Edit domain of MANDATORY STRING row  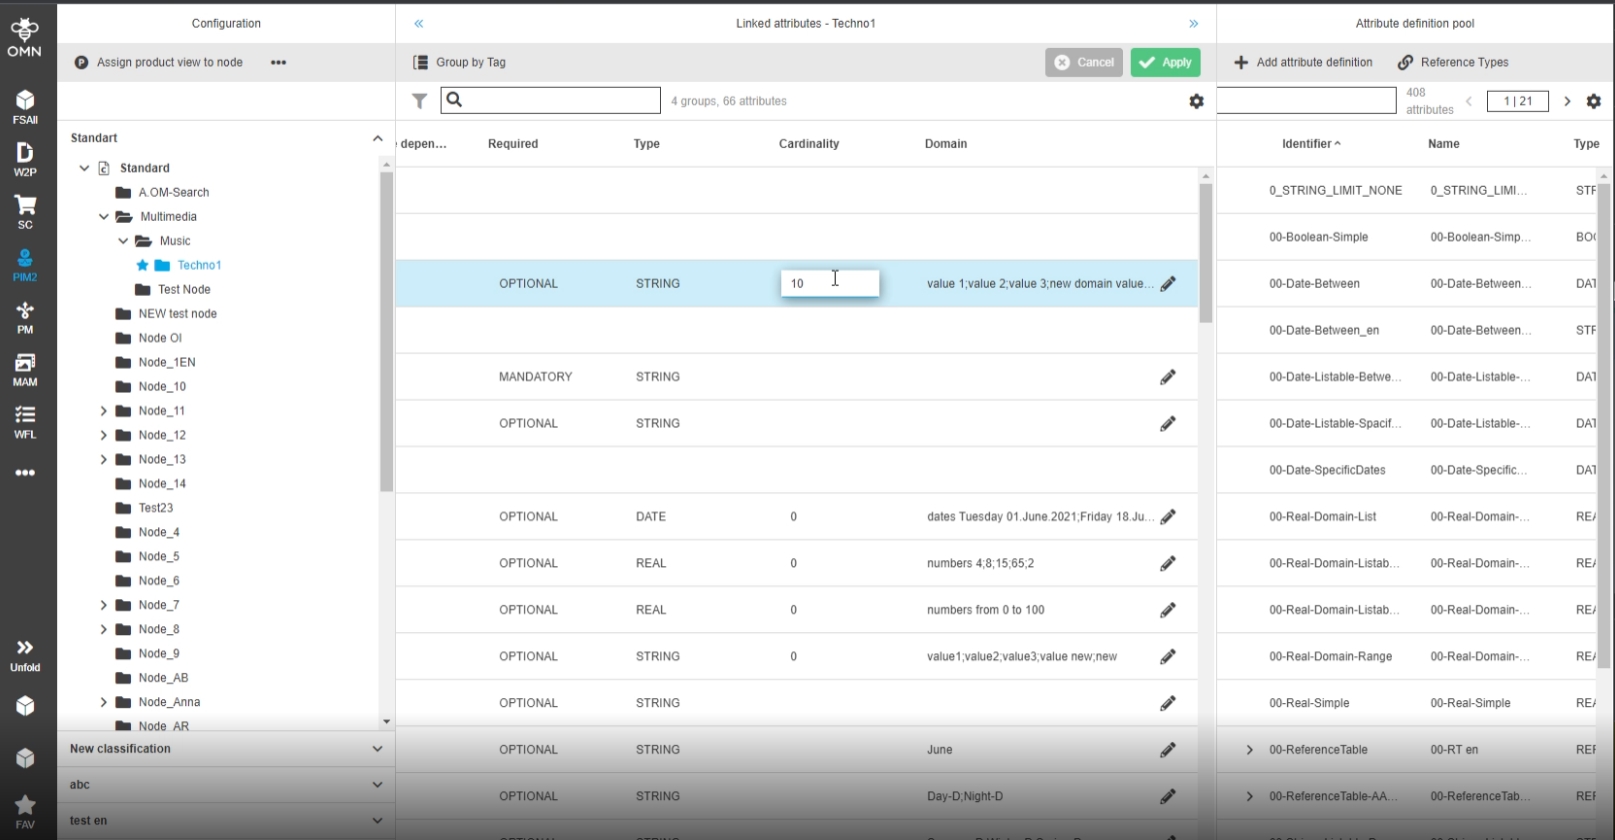tap(1167, 377)
